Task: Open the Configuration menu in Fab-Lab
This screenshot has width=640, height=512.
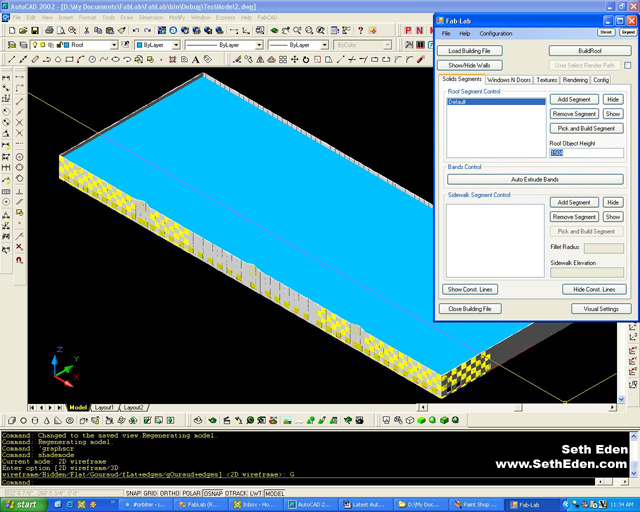Action: pyautogui.click(x=496, y=33)
